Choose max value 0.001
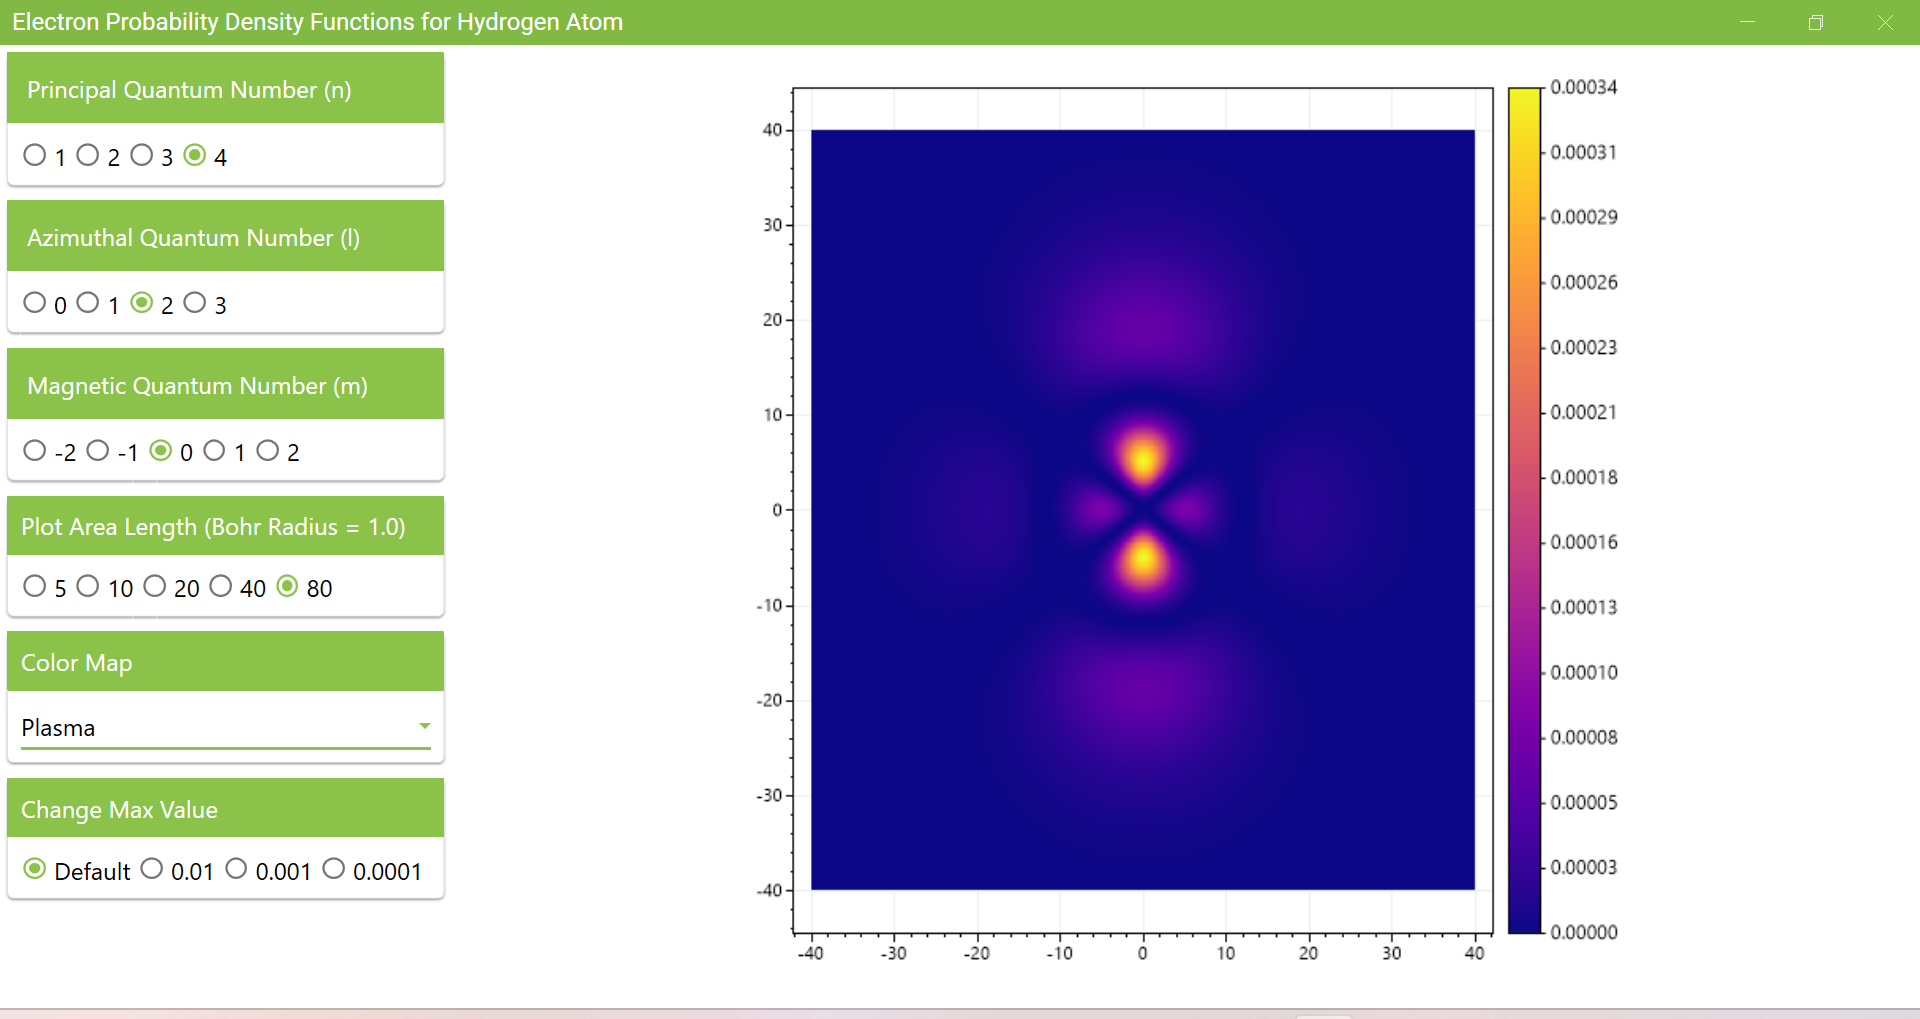 [236, 869]
